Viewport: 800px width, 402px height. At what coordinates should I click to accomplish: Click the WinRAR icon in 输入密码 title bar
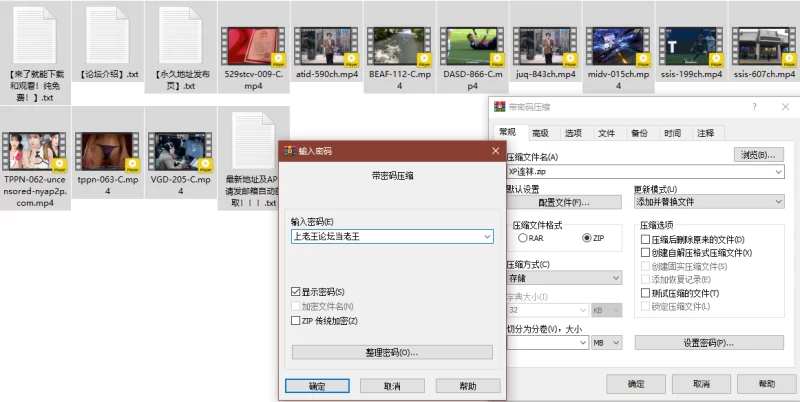tap(289, 151)
